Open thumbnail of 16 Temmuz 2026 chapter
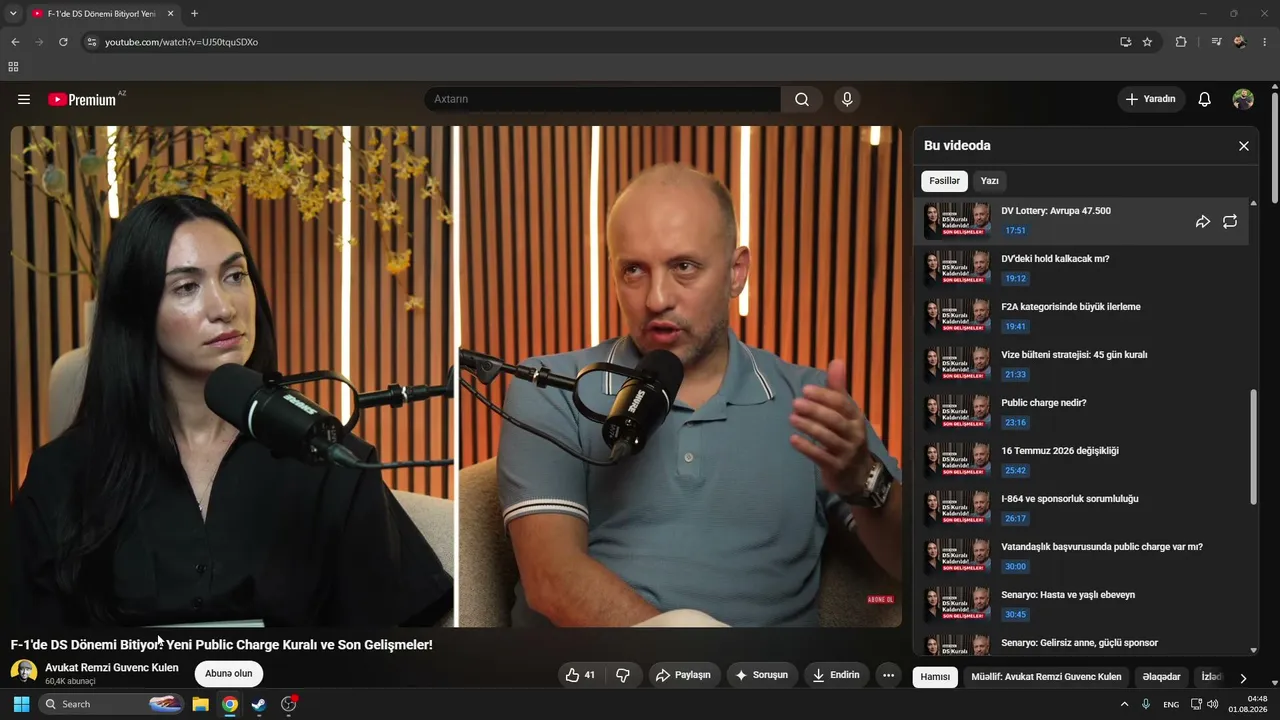 tap(957, 461)
